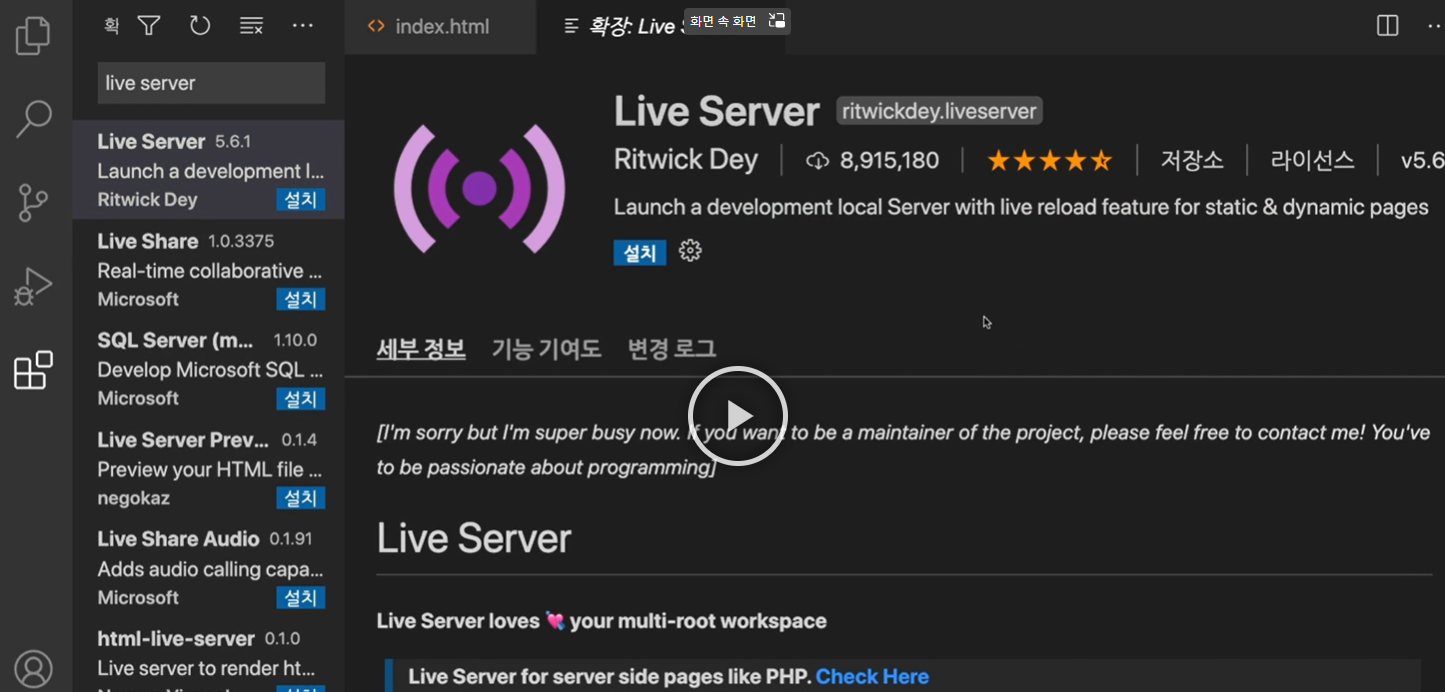
Task: Select Live Server Preview list entry
Action: tap(208, 468)
